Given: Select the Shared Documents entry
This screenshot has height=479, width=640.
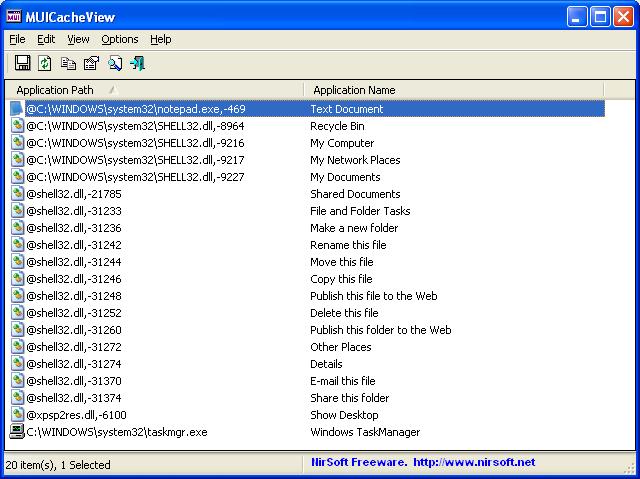Looking at the screenshot, I should click(x=355, y=194).
